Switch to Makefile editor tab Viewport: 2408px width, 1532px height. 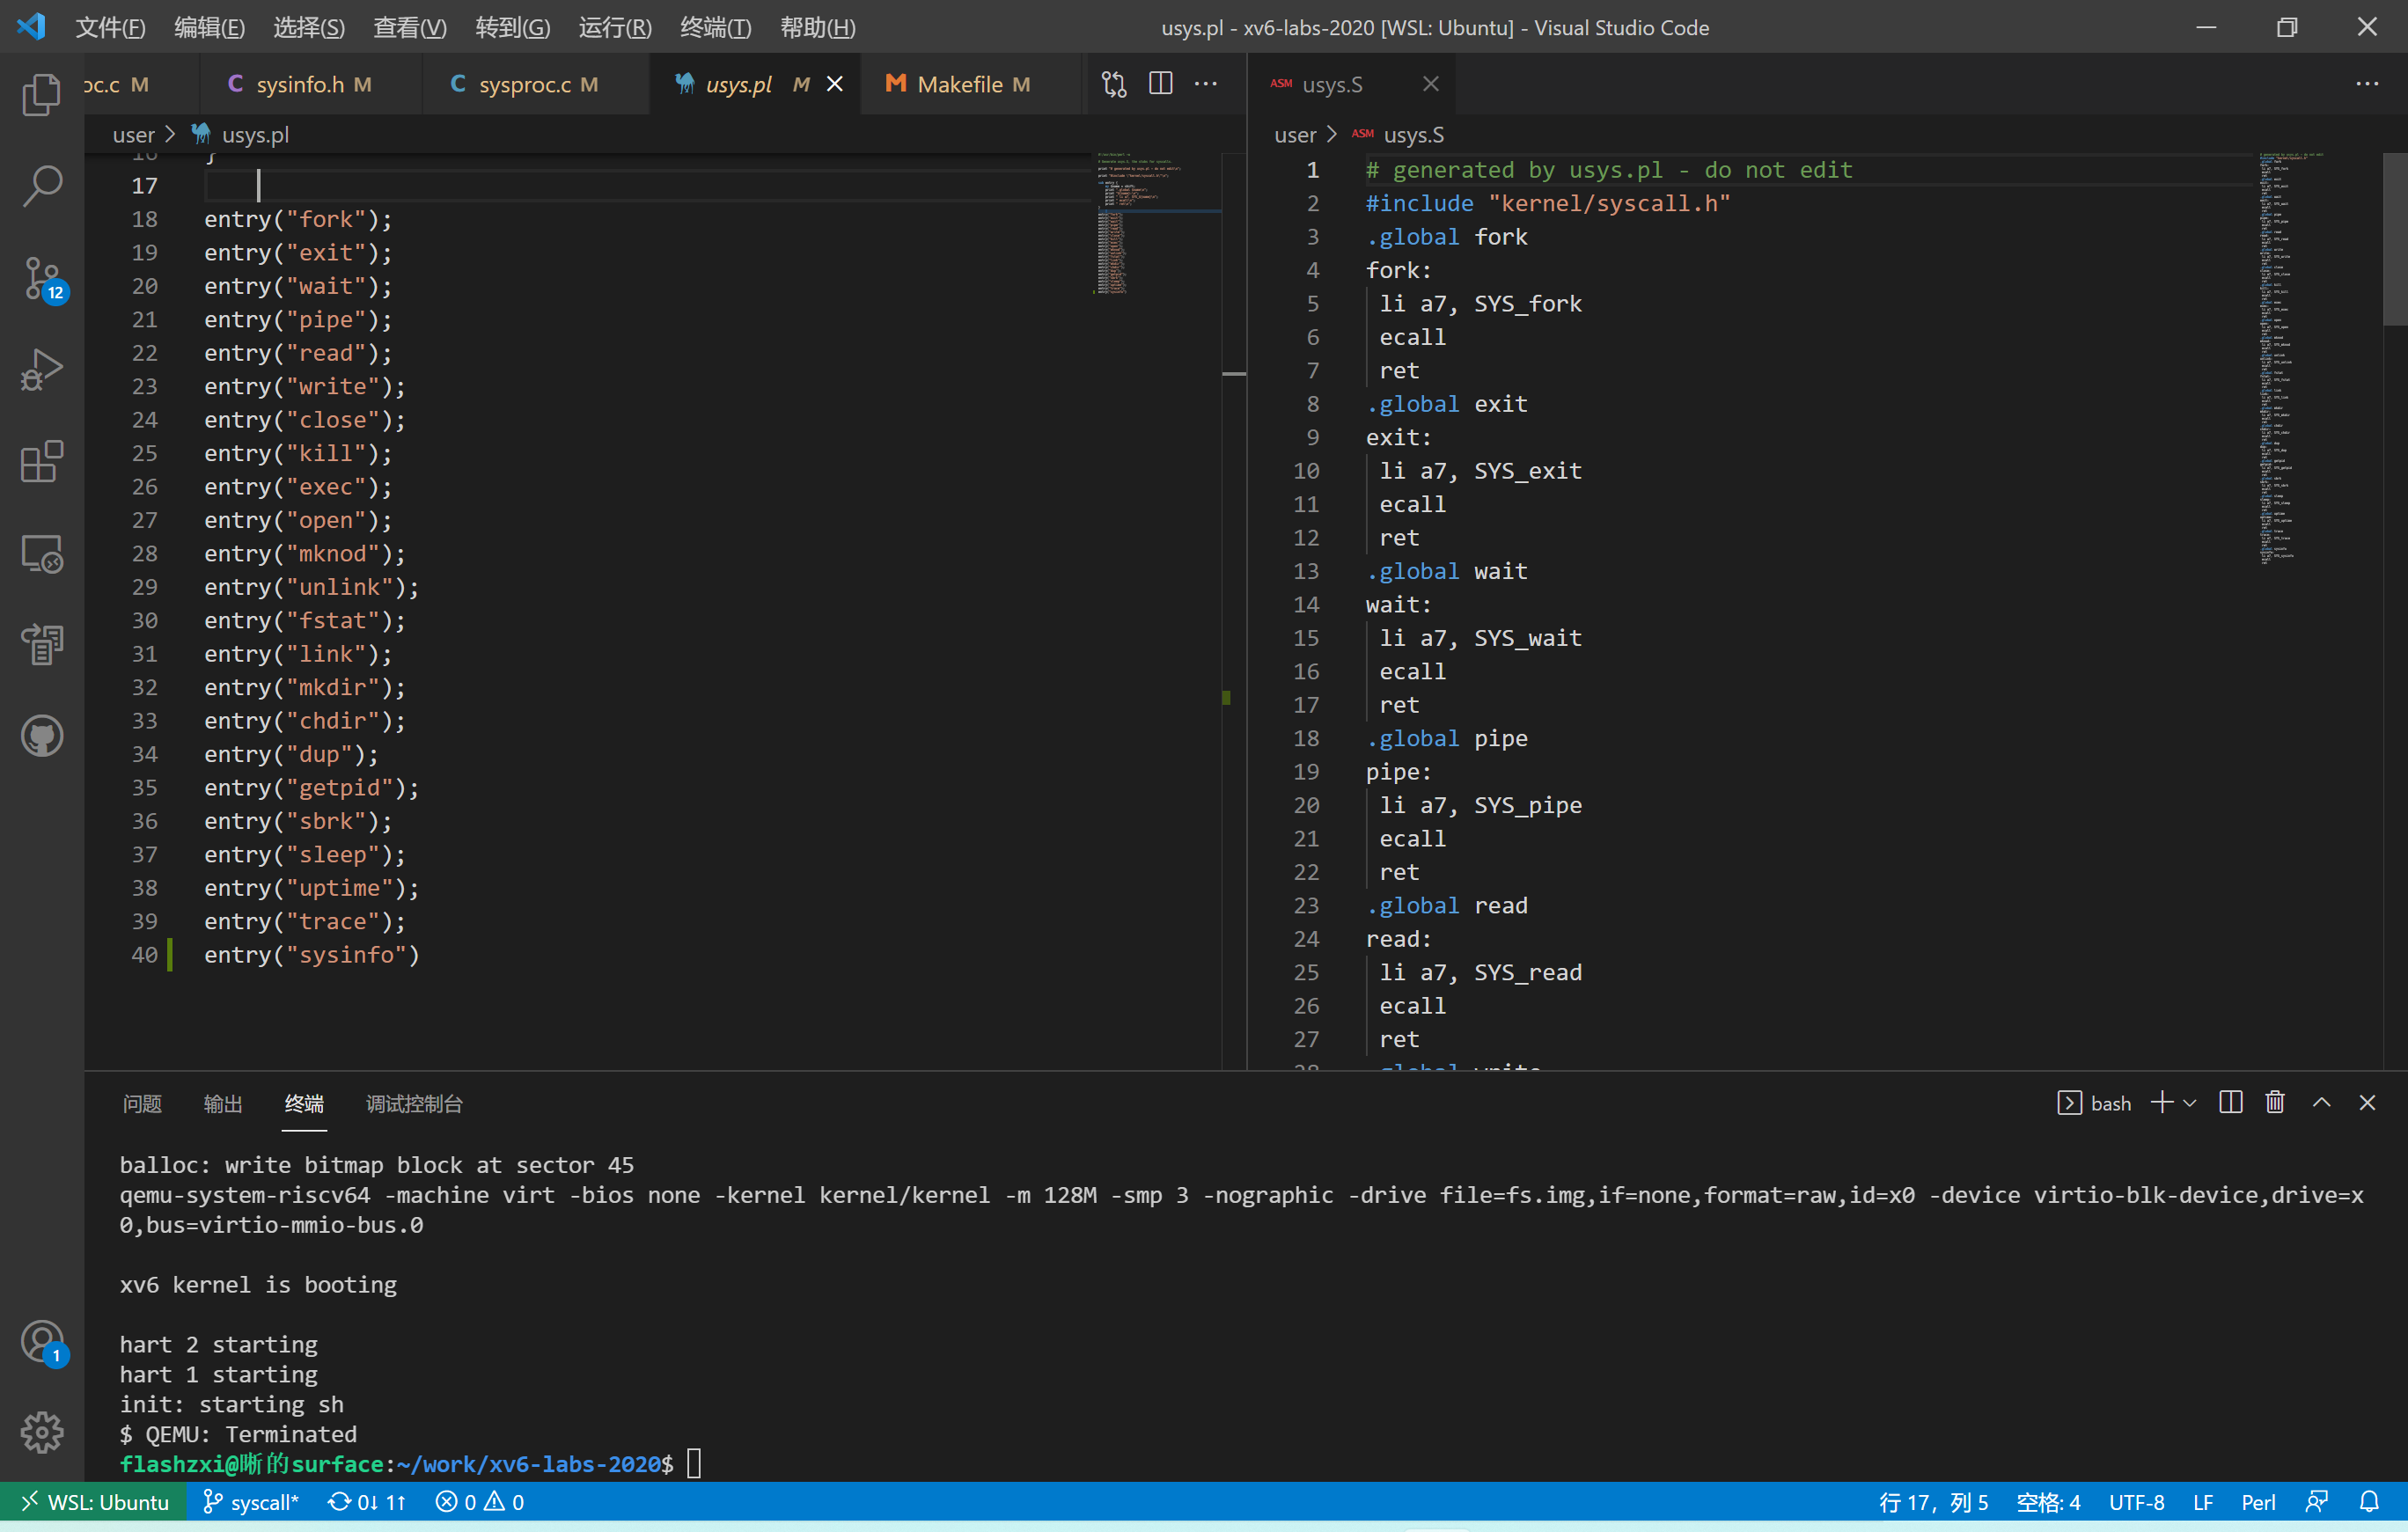tap(970, 84)
